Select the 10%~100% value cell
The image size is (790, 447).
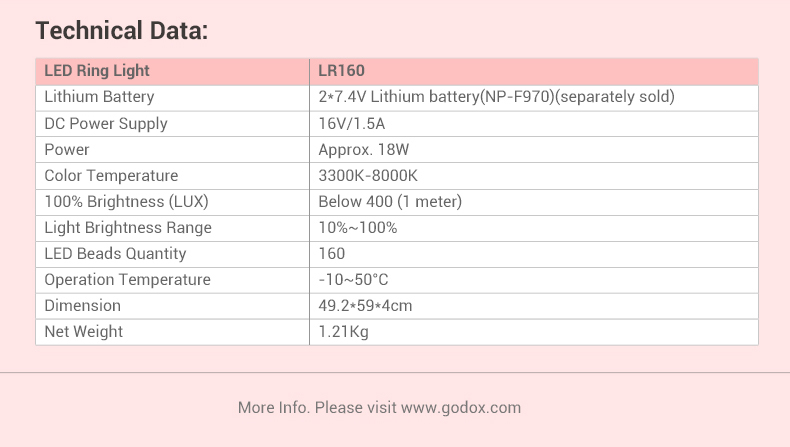(x=357, y=227)
